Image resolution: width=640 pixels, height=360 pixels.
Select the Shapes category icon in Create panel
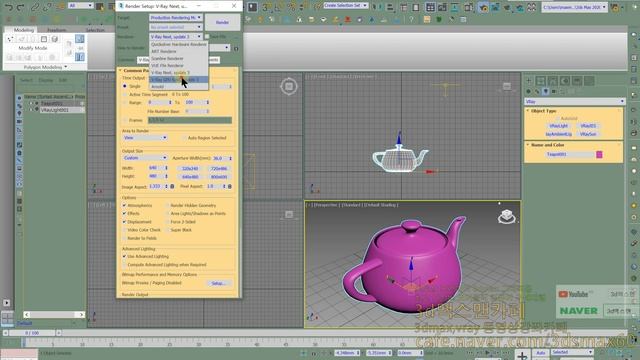coord(537,91)
